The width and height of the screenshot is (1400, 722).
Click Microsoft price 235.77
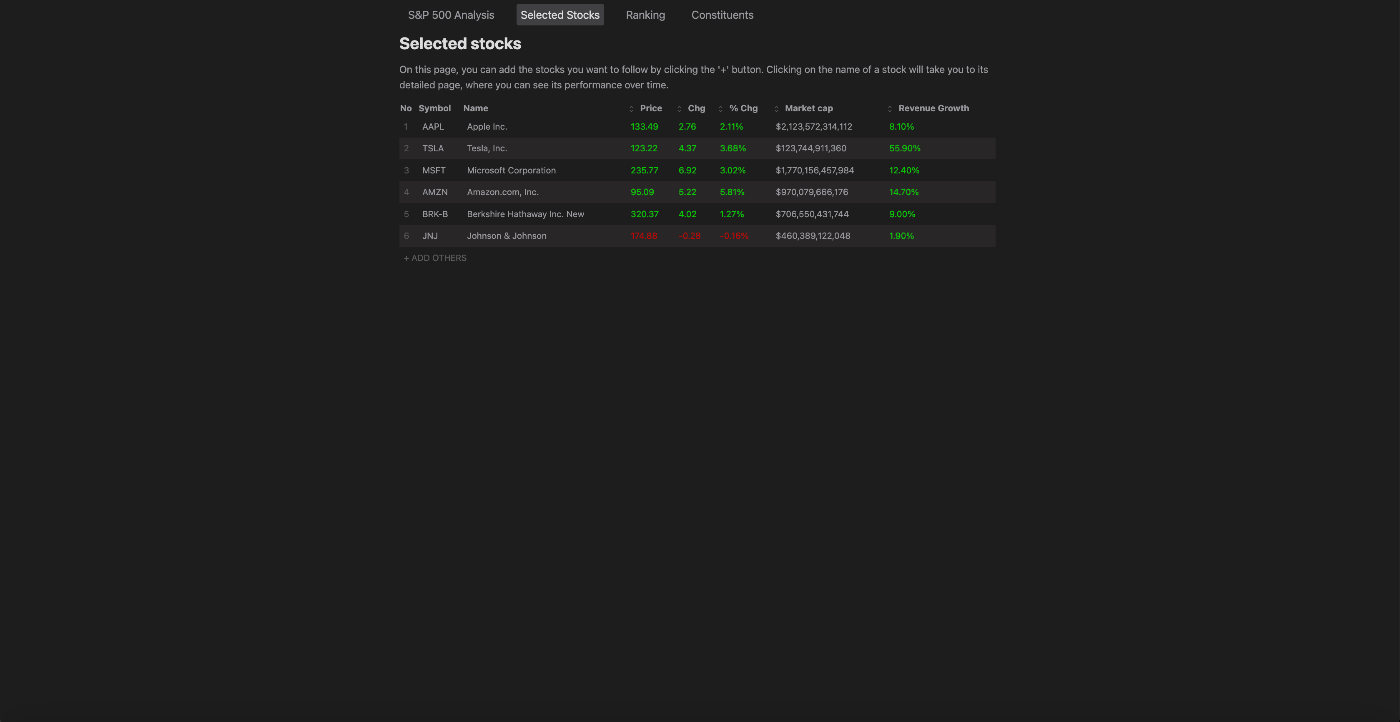pyautogui.click(x=644, y=171)
